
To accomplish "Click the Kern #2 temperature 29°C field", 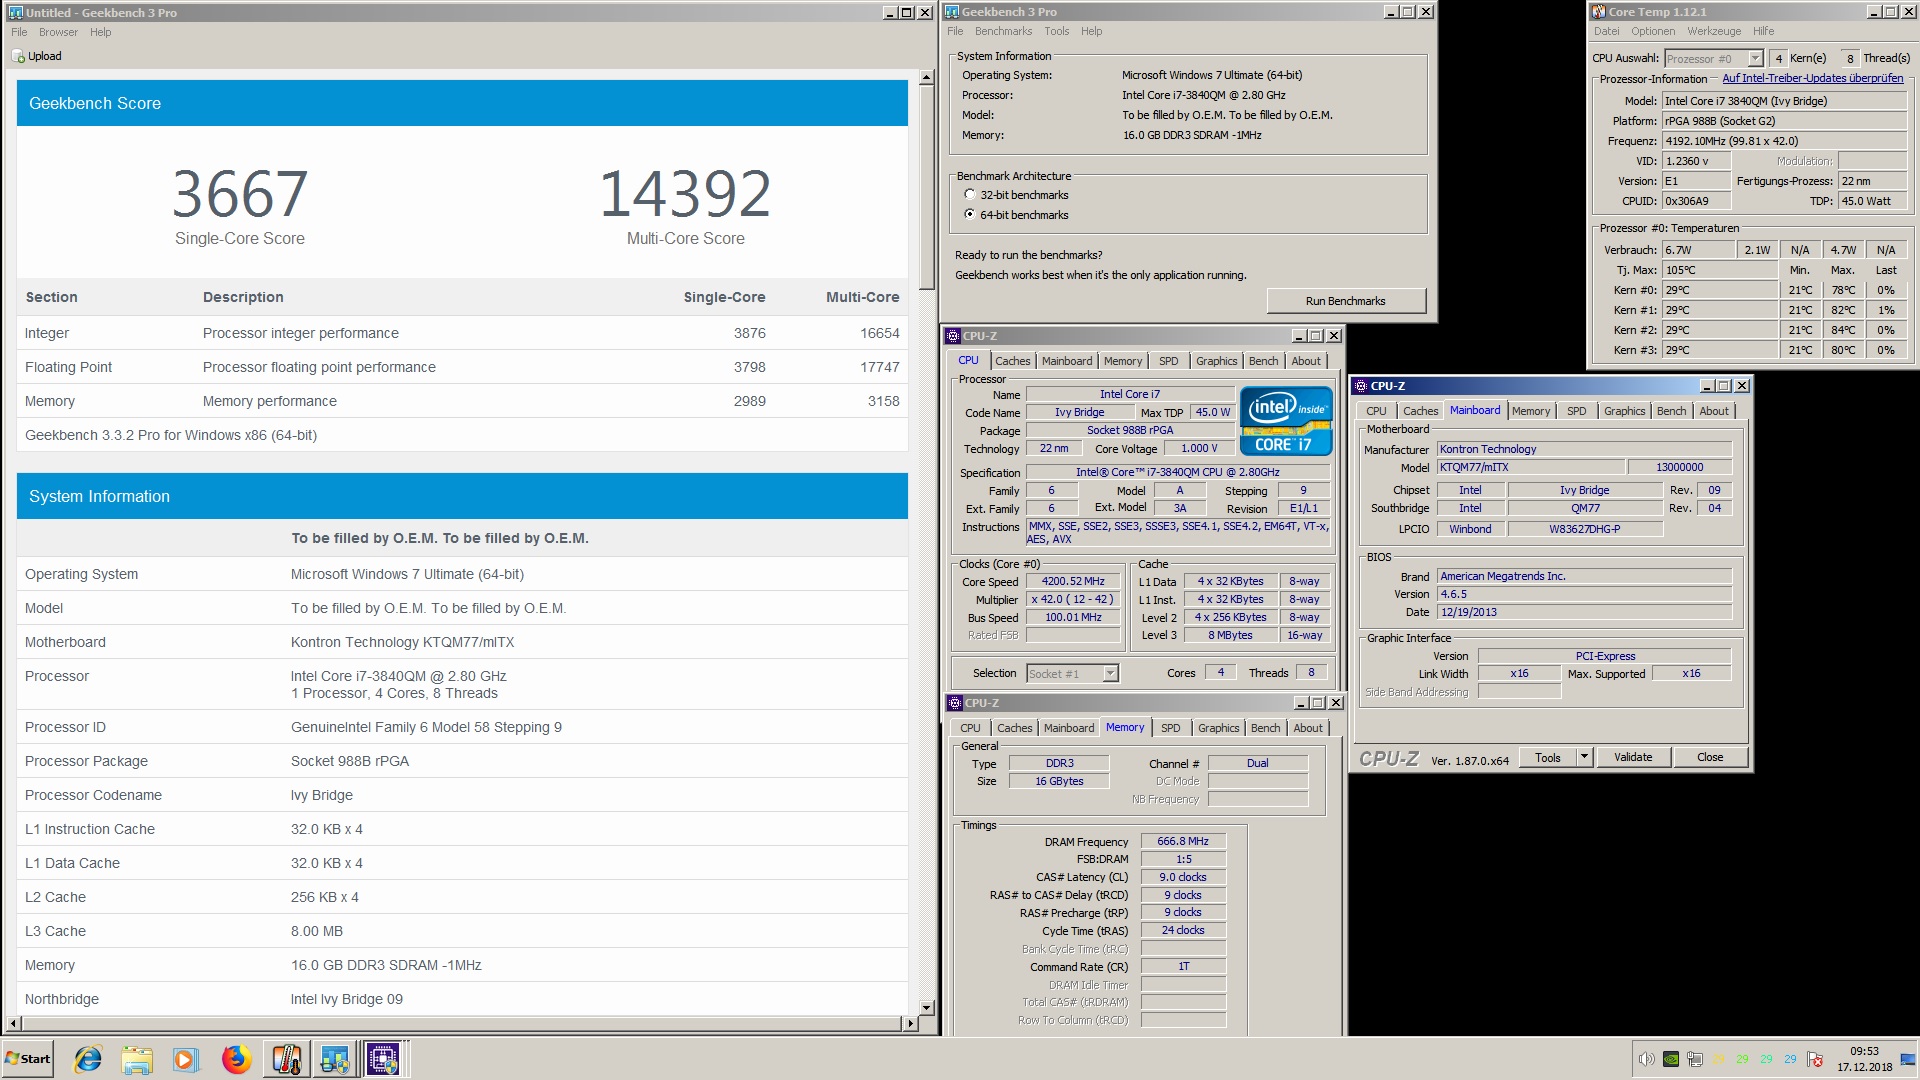I will 1720,330.
